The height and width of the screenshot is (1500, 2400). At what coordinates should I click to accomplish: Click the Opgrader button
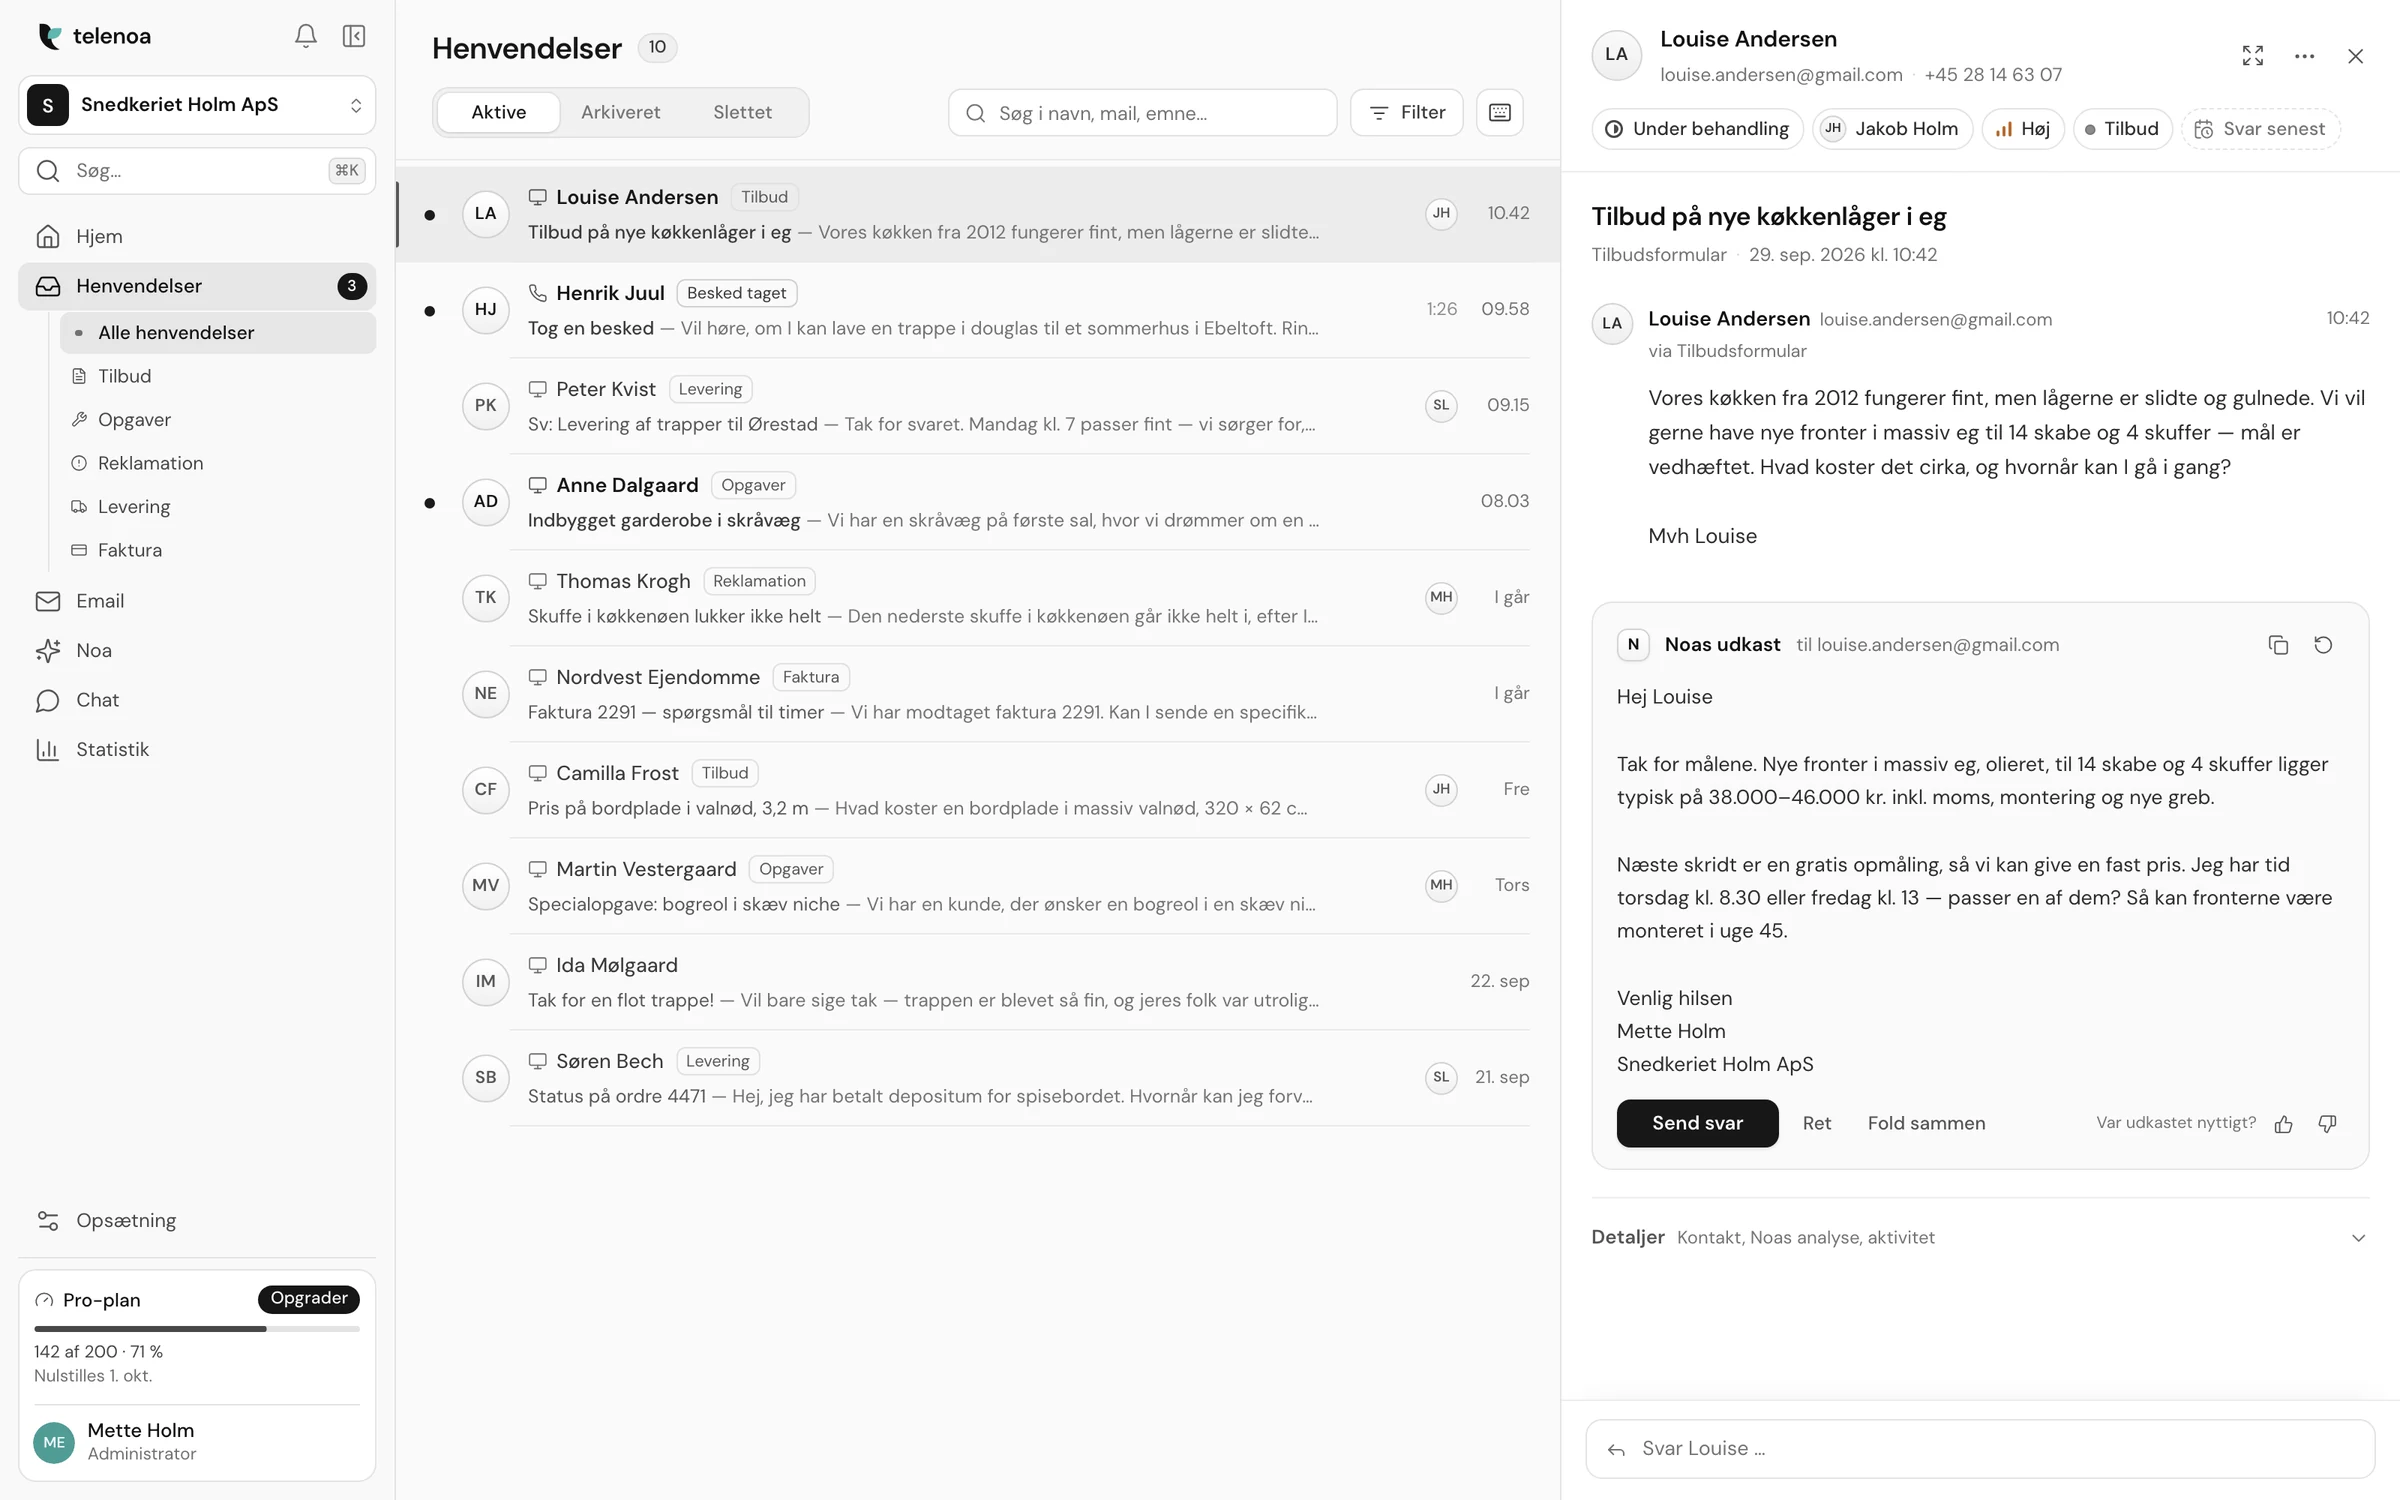[x=309, y=1298]
